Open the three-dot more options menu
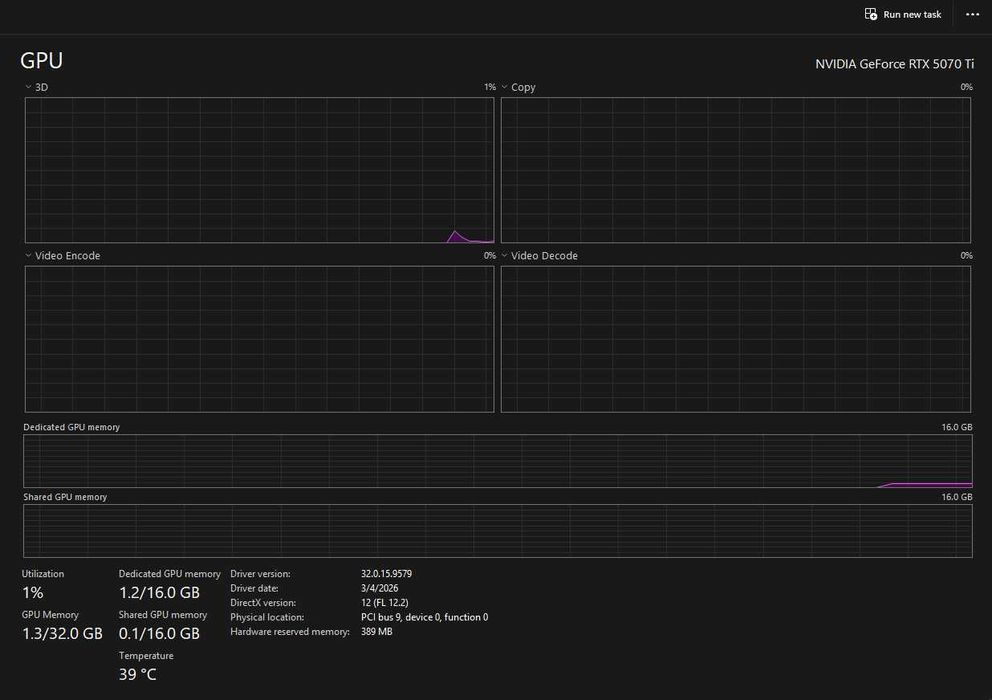This screenshot has height=700, width=992. (972, 15)
